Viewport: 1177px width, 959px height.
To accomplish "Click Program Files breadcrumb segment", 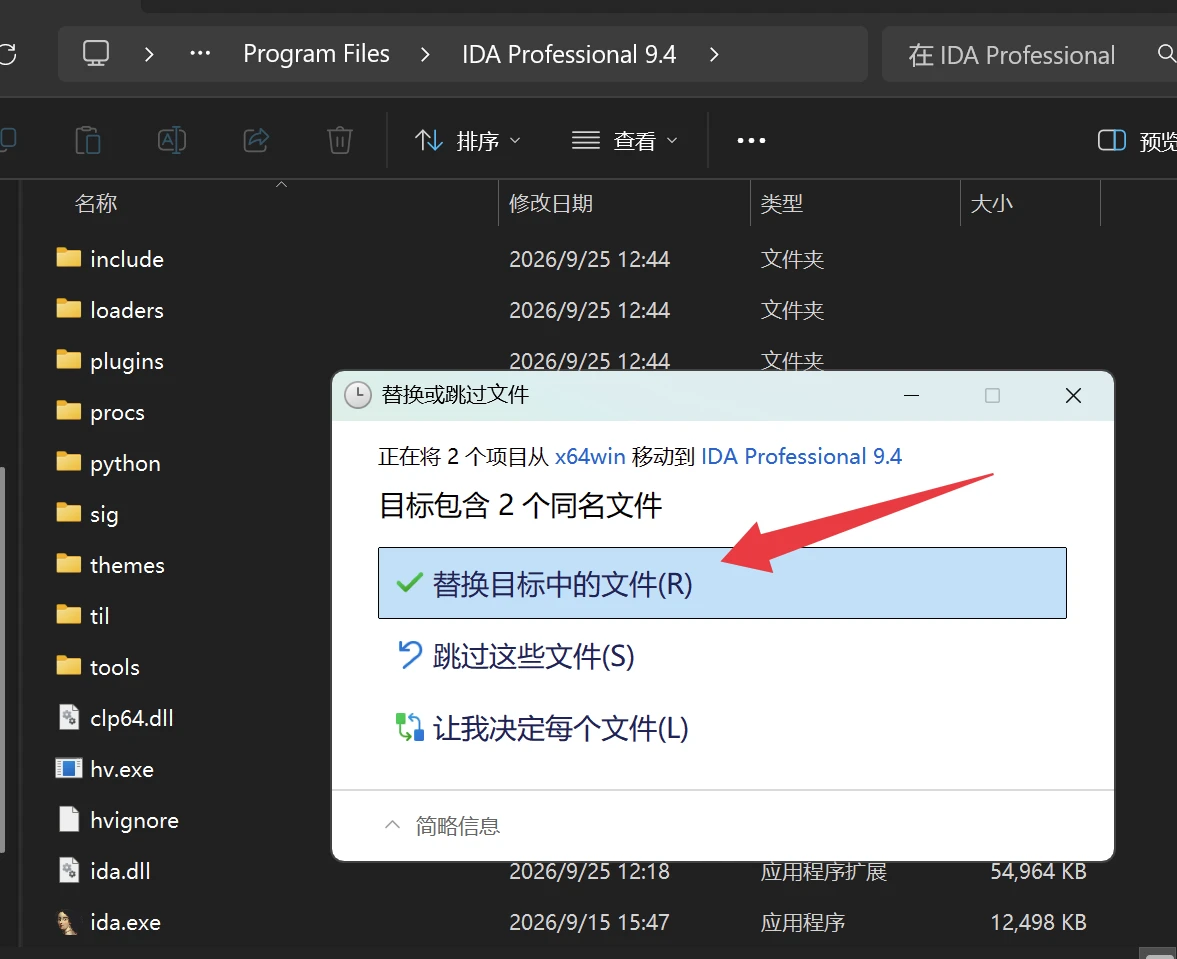I will pyautogui.click(x=316, y=54).
